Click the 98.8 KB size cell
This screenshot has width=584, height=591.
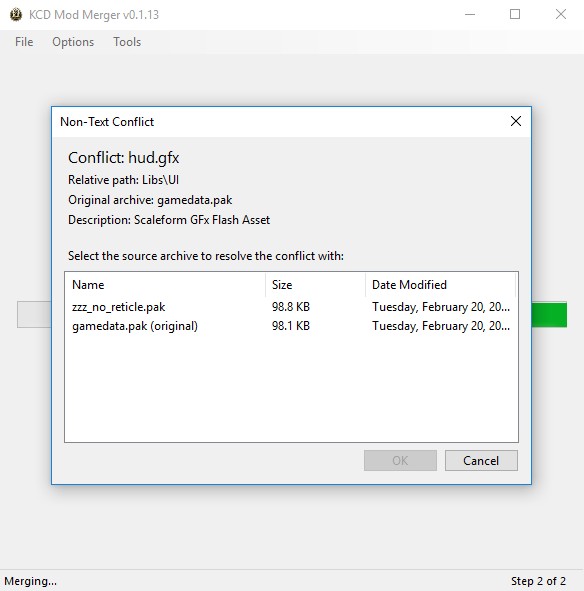pyautogui.click(x=291, y=307)
